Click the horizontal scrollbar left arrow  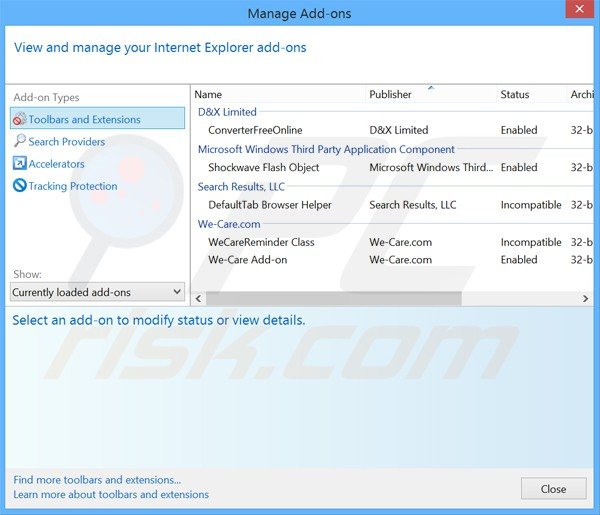click(198, 298)
